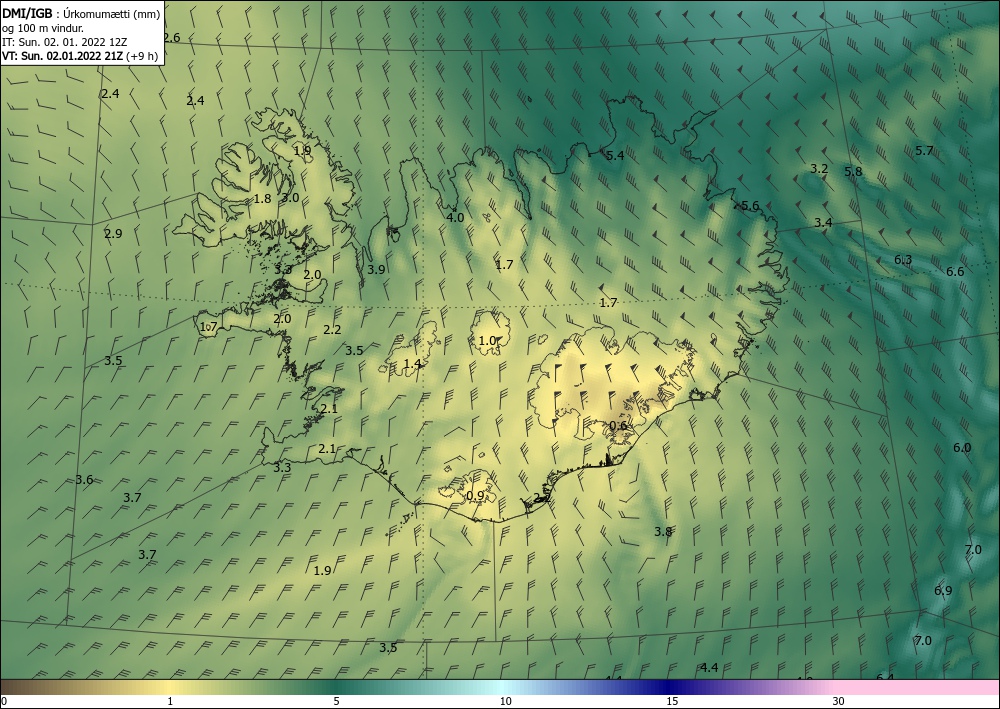Viewport: 1000px width, 709px height.
Task: Click the 'DMI/IGB : Úrkomumætti (mm)' title line
Action: (x=81, y=13)
